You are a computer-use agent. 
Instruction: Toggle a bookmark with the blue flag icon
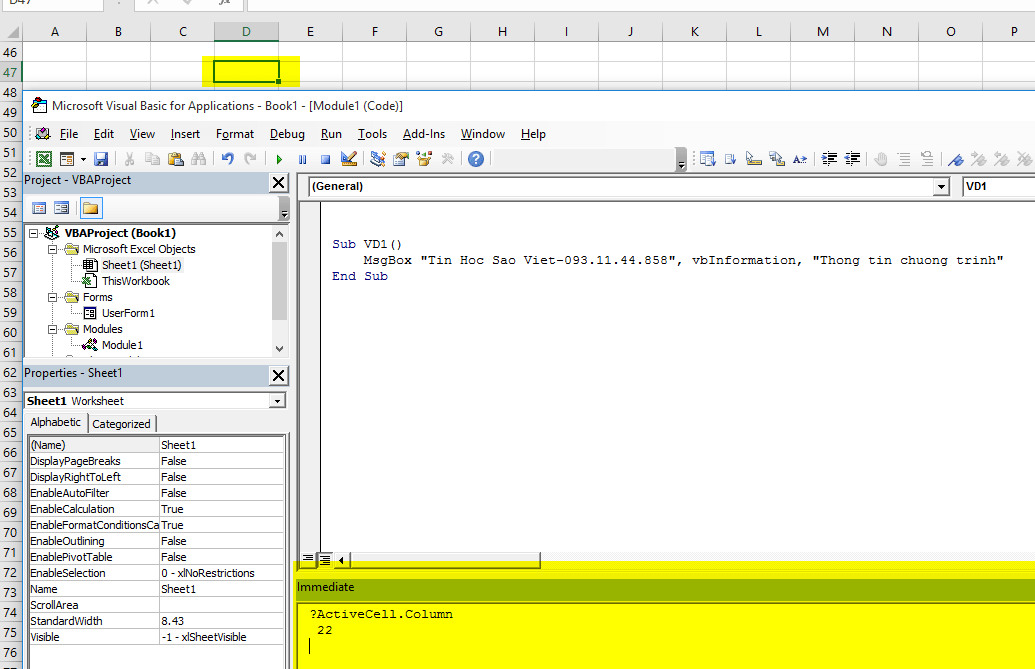(x=956, y=159)
